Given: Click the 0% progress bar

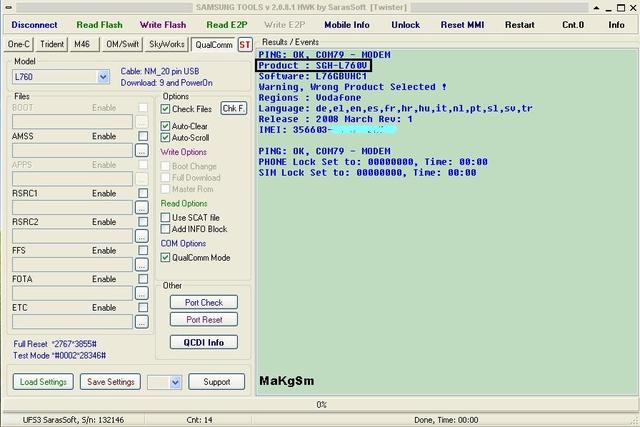Looking at the screenshot, I should [x=321, y=405].
